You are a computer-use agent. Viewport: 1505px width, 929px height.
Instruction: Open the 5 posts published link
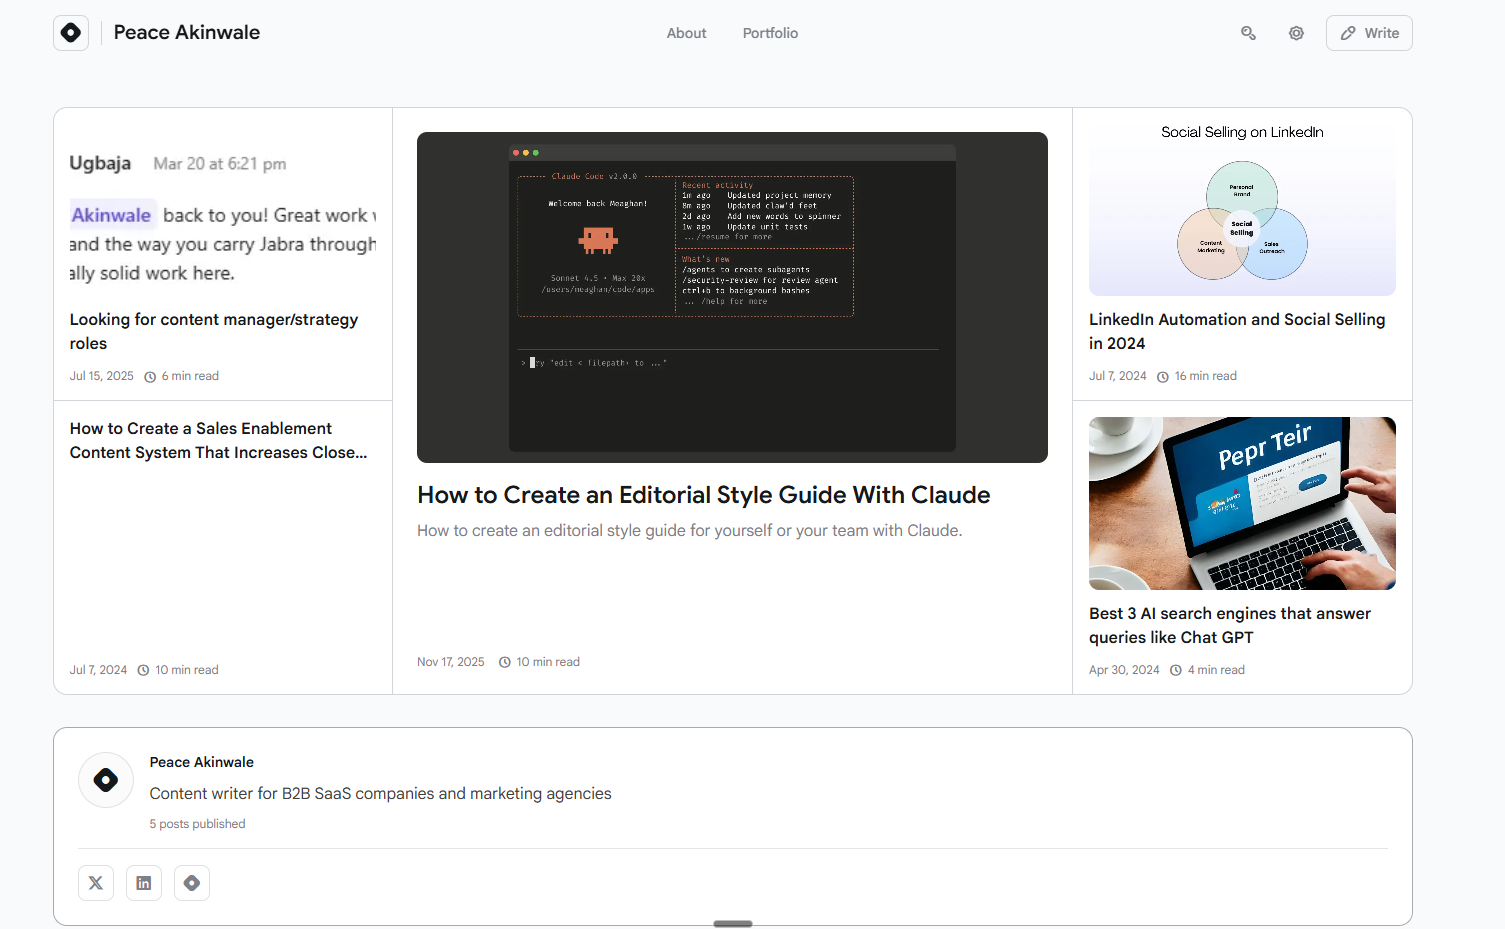click(x=197, y=823)
